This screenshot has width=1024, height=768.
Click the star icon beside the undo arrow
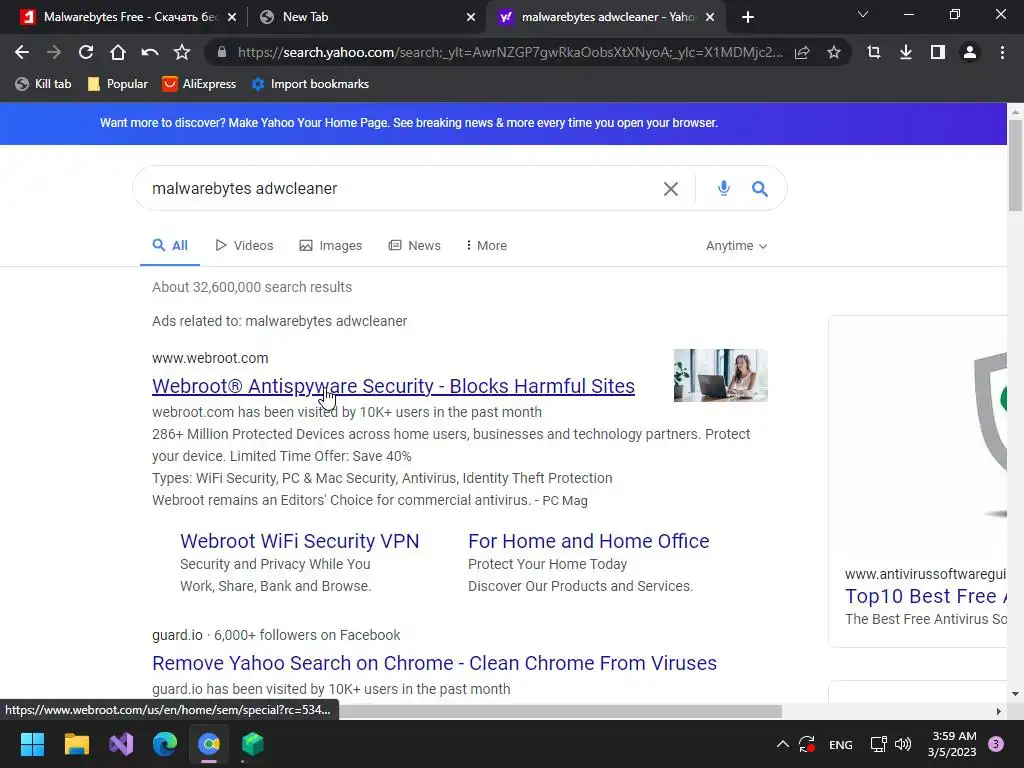(182, 52)
